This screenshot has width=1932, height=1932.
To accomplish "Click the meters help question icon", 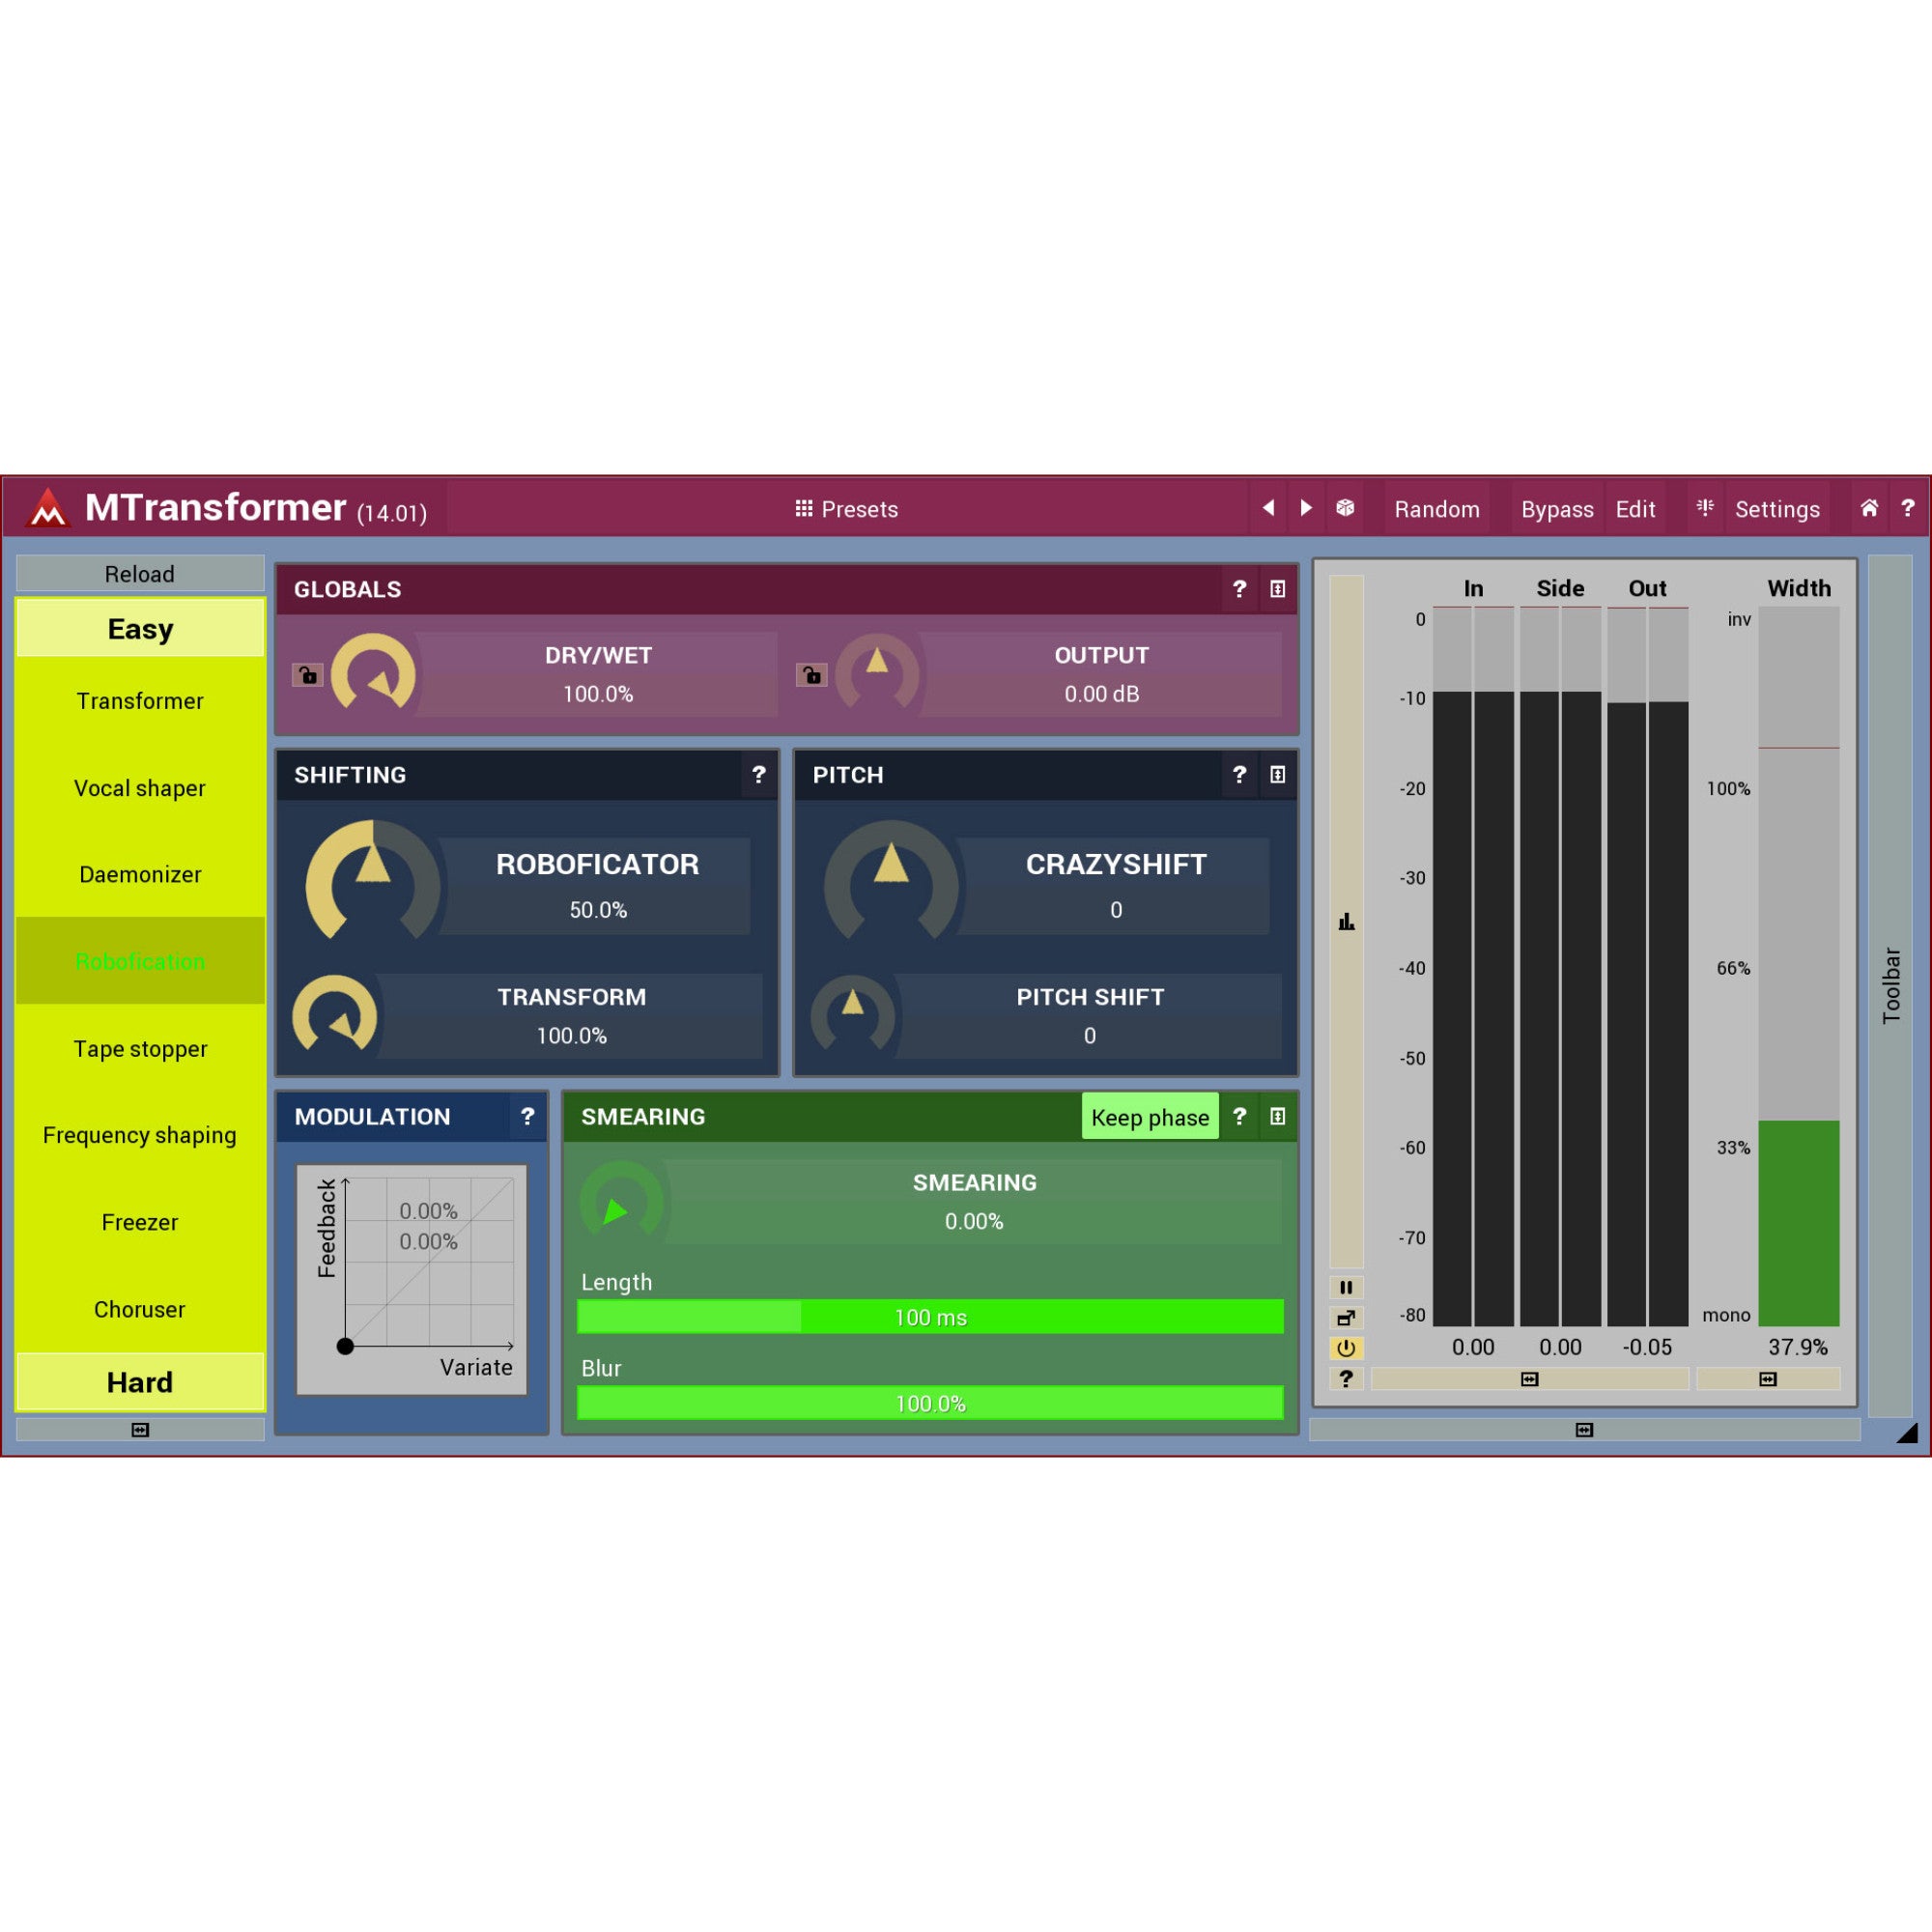I will coord(1346,1379).
